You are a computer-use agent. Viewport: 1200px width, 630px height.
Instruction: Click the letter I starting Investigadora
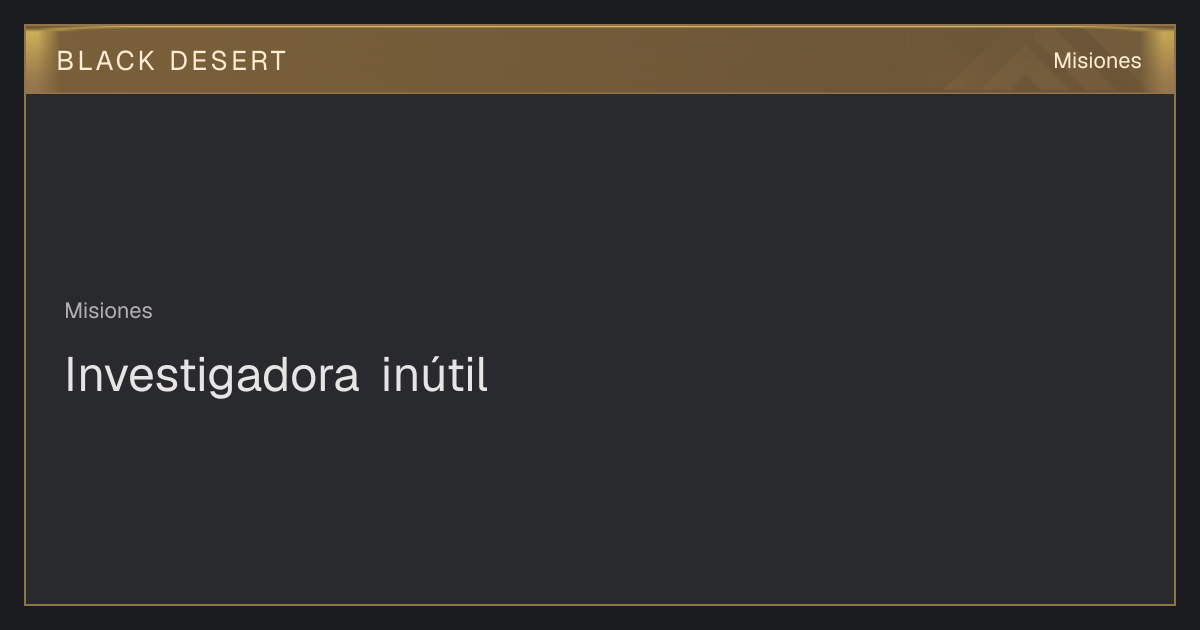click(x=69, y=376)
